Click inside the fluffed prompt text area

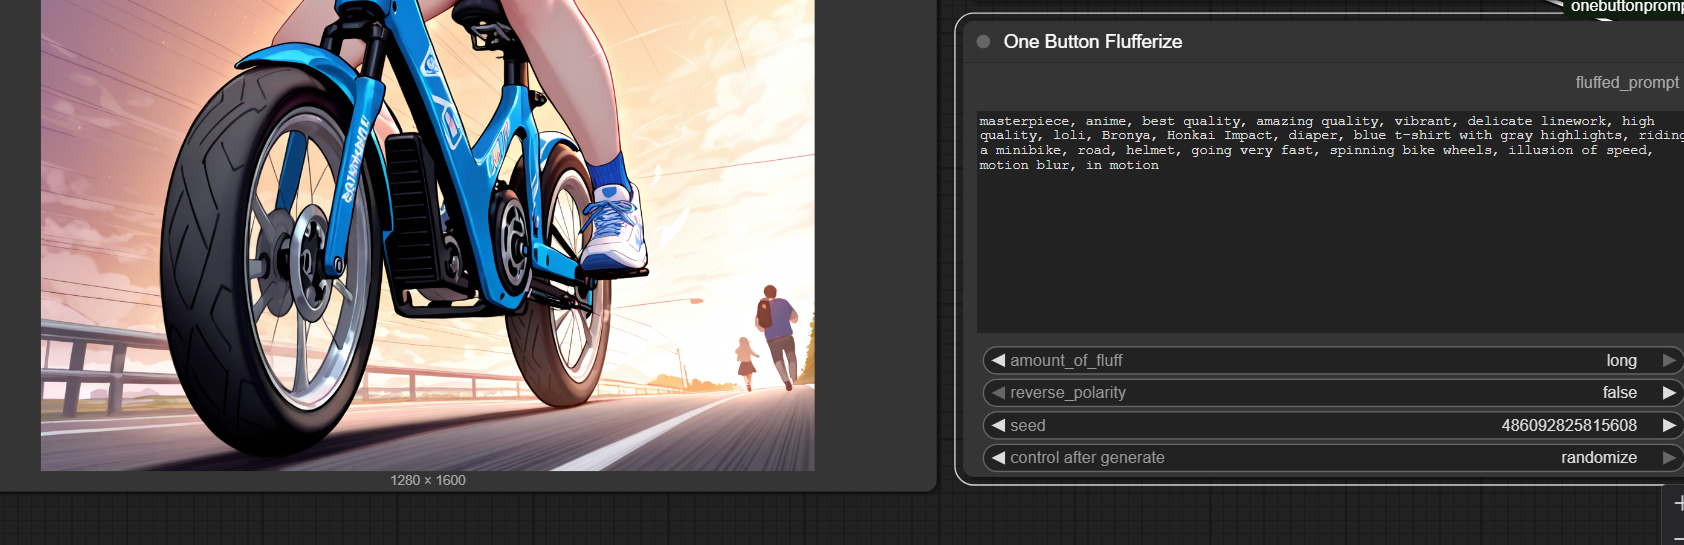click(1330, 222)
